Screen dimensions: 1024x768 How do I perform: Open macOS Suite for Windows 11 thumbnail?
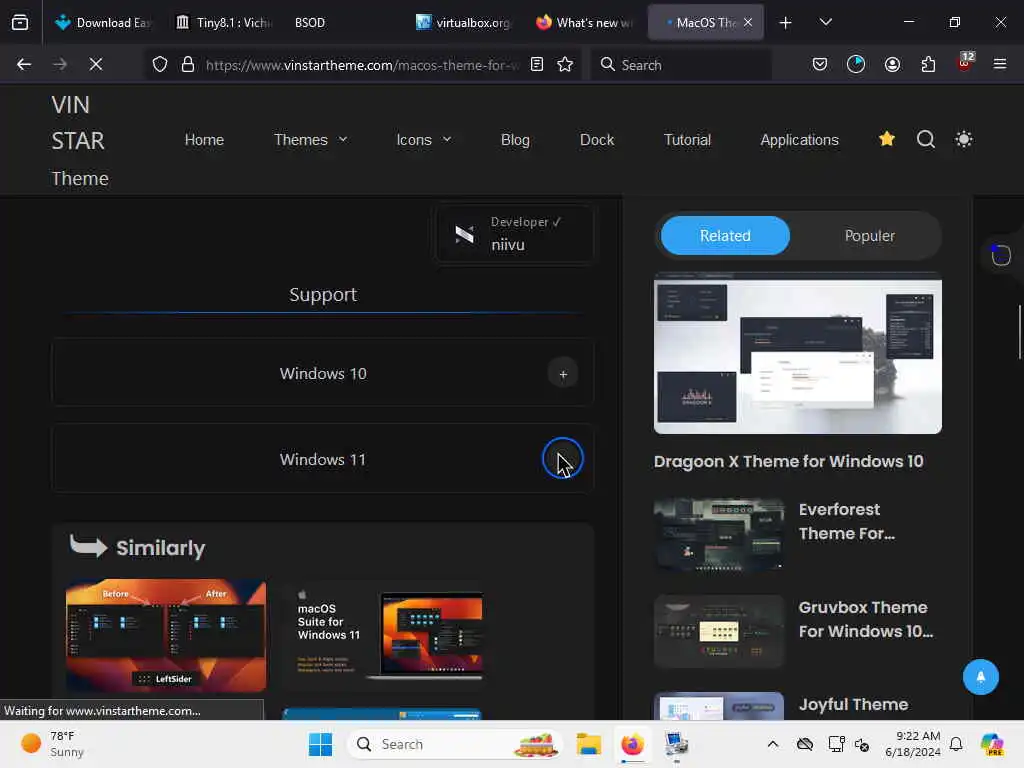[x=383, y=635]
